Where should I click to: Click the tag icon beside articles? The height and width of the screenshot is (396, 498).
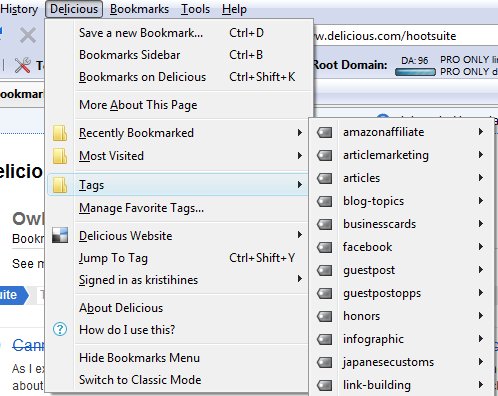(x=325, y=178)
